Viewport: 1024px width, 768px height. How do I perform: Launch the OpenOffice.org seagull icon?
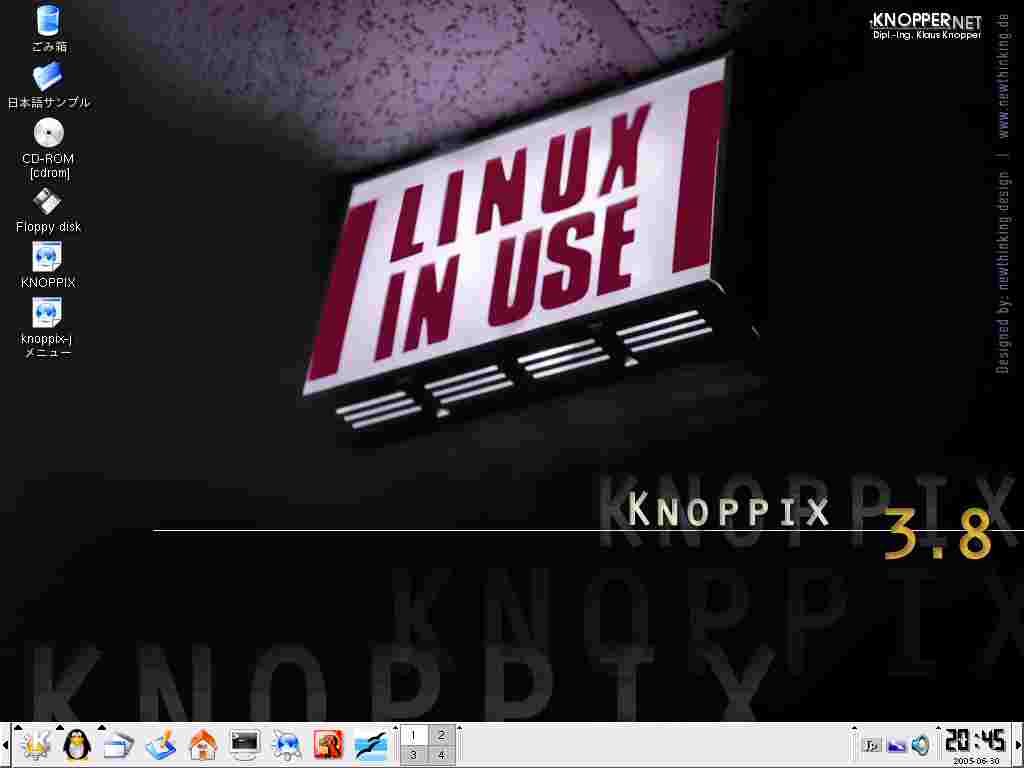pos(371,745)
